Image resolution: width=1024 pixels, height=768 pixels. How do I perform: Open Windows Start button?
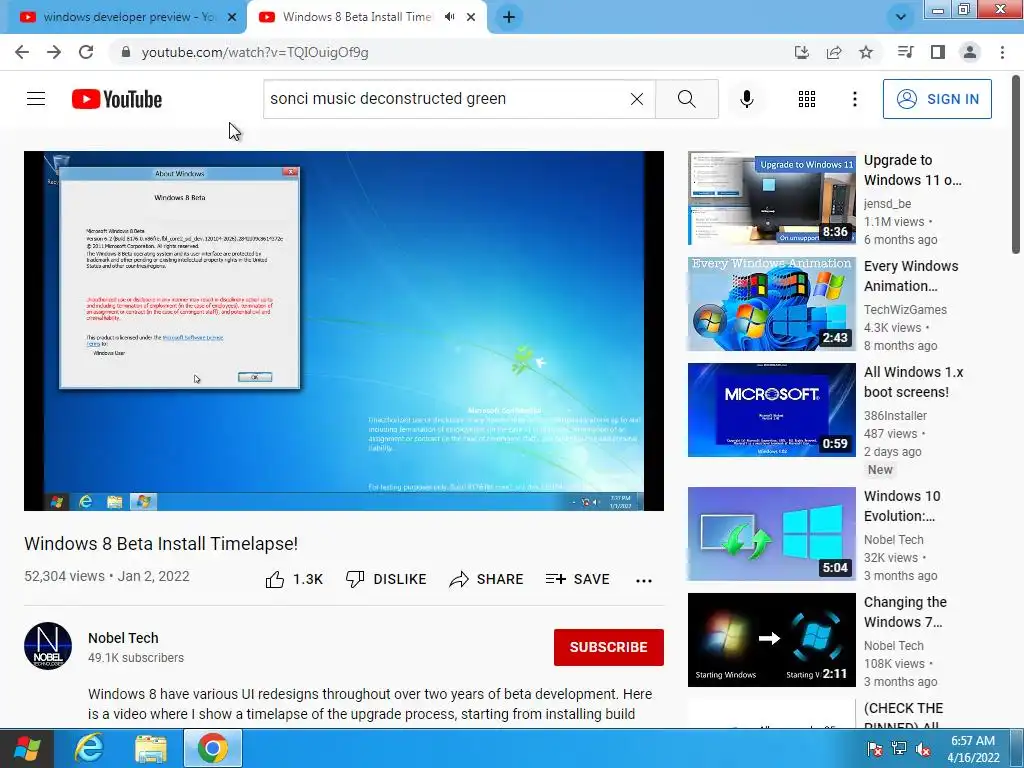[27, 748]
